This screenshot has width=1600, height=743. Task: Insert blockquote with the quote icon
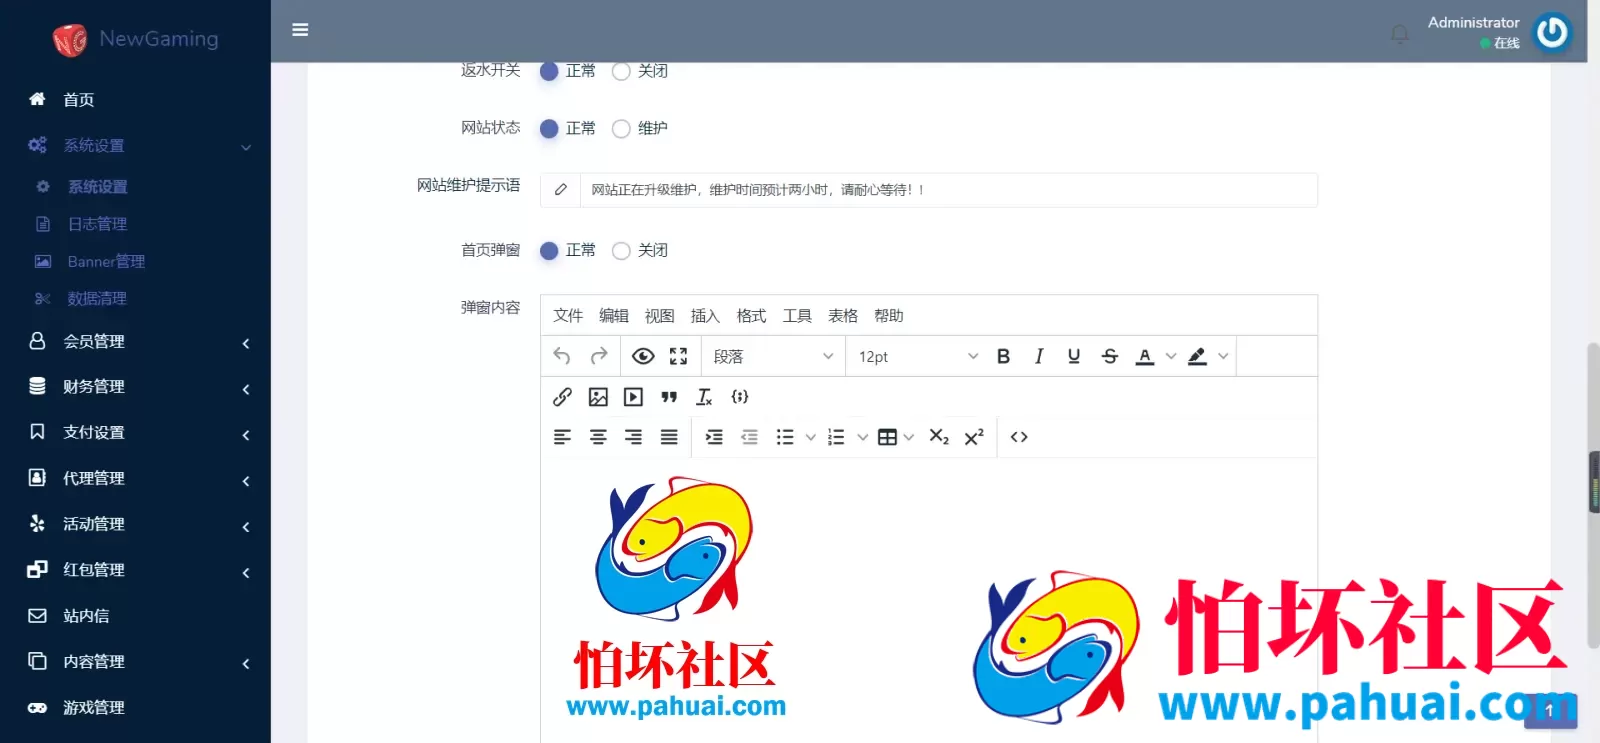pyautogui.click(x=669, y=397)
